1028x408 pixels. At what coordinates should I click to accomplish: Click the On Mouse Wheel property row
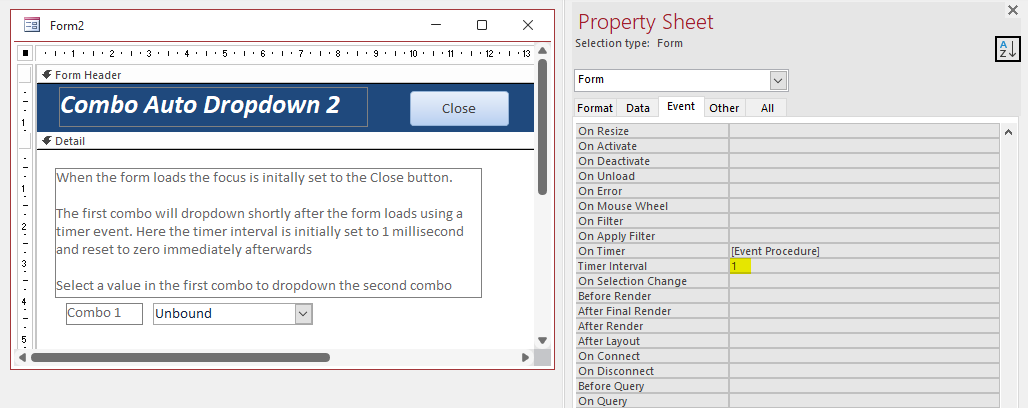(787, 206)
